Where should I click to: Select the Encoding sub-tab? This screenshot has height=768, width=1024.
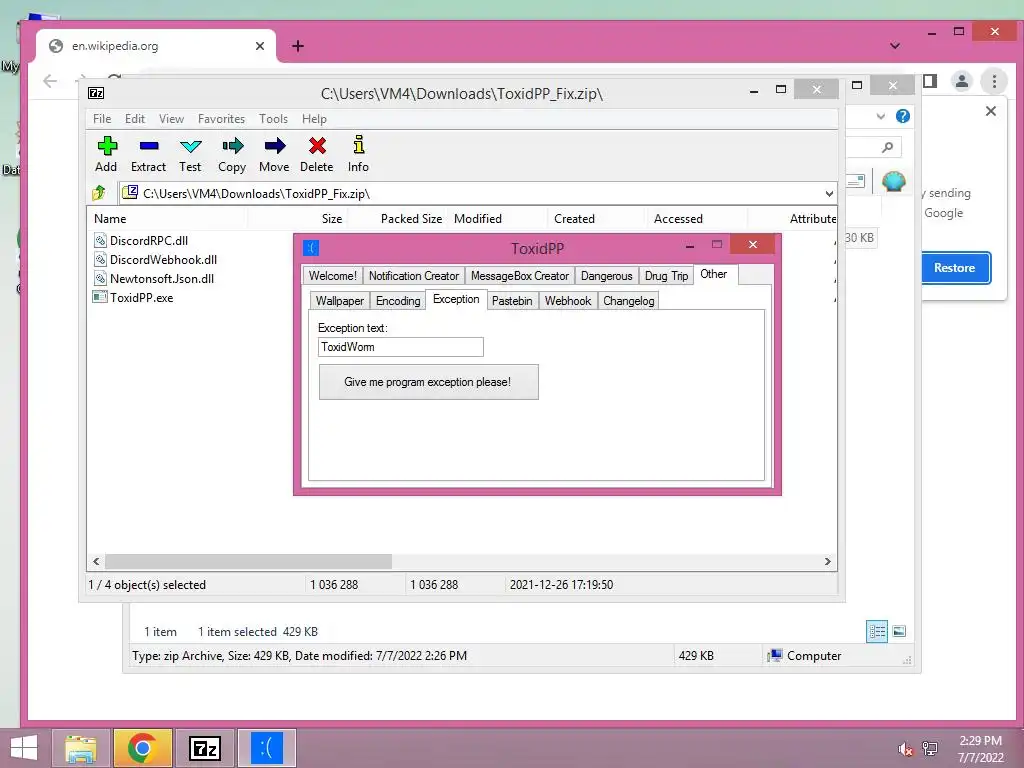coord(398,300)
